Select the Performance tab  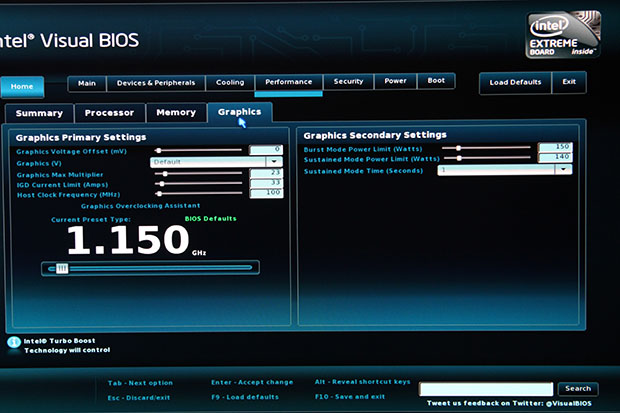click(289, 82)
